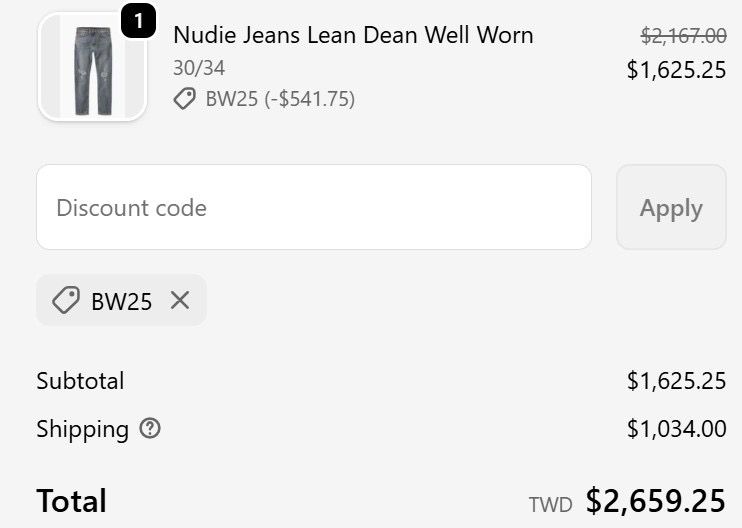Viewport: 742px width, 528px height.
Task: Focus the Discount code input field
Action: point(314,208)
